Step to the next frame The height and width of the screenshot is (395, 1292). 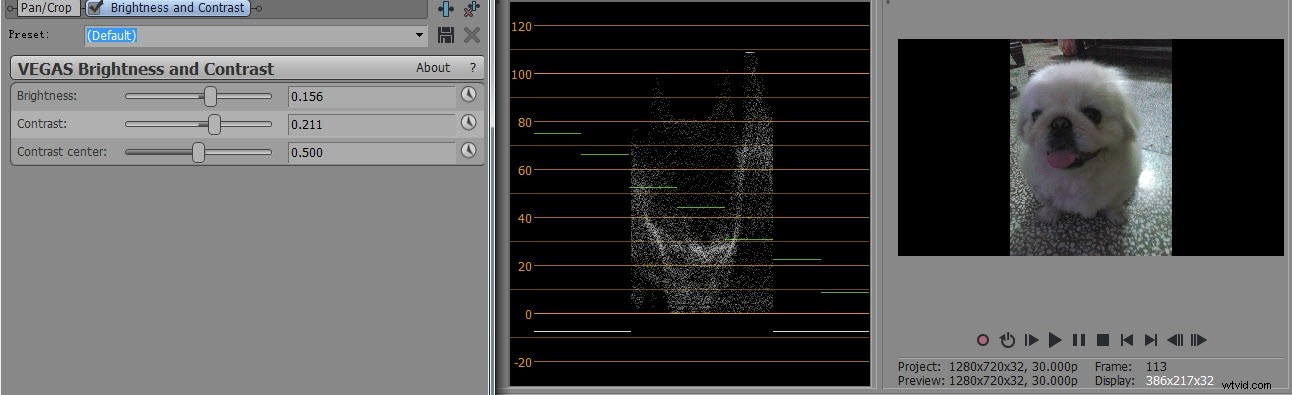pos(1199,340)
